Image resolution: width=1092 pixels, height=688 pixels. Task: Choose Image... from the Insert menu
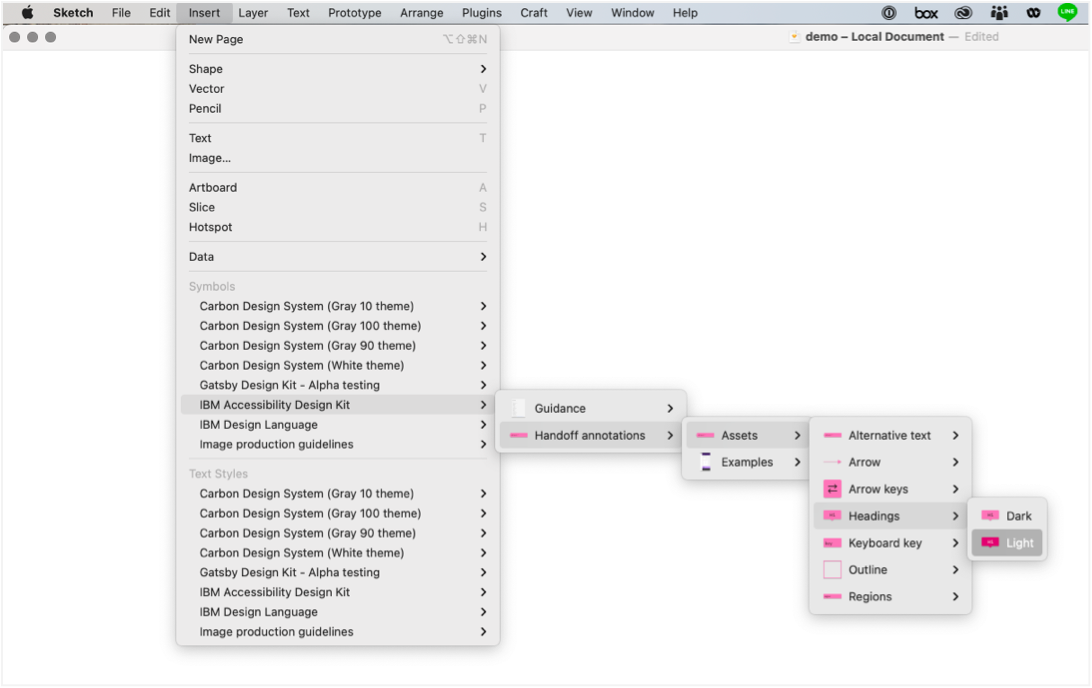[x=210, y=158]
